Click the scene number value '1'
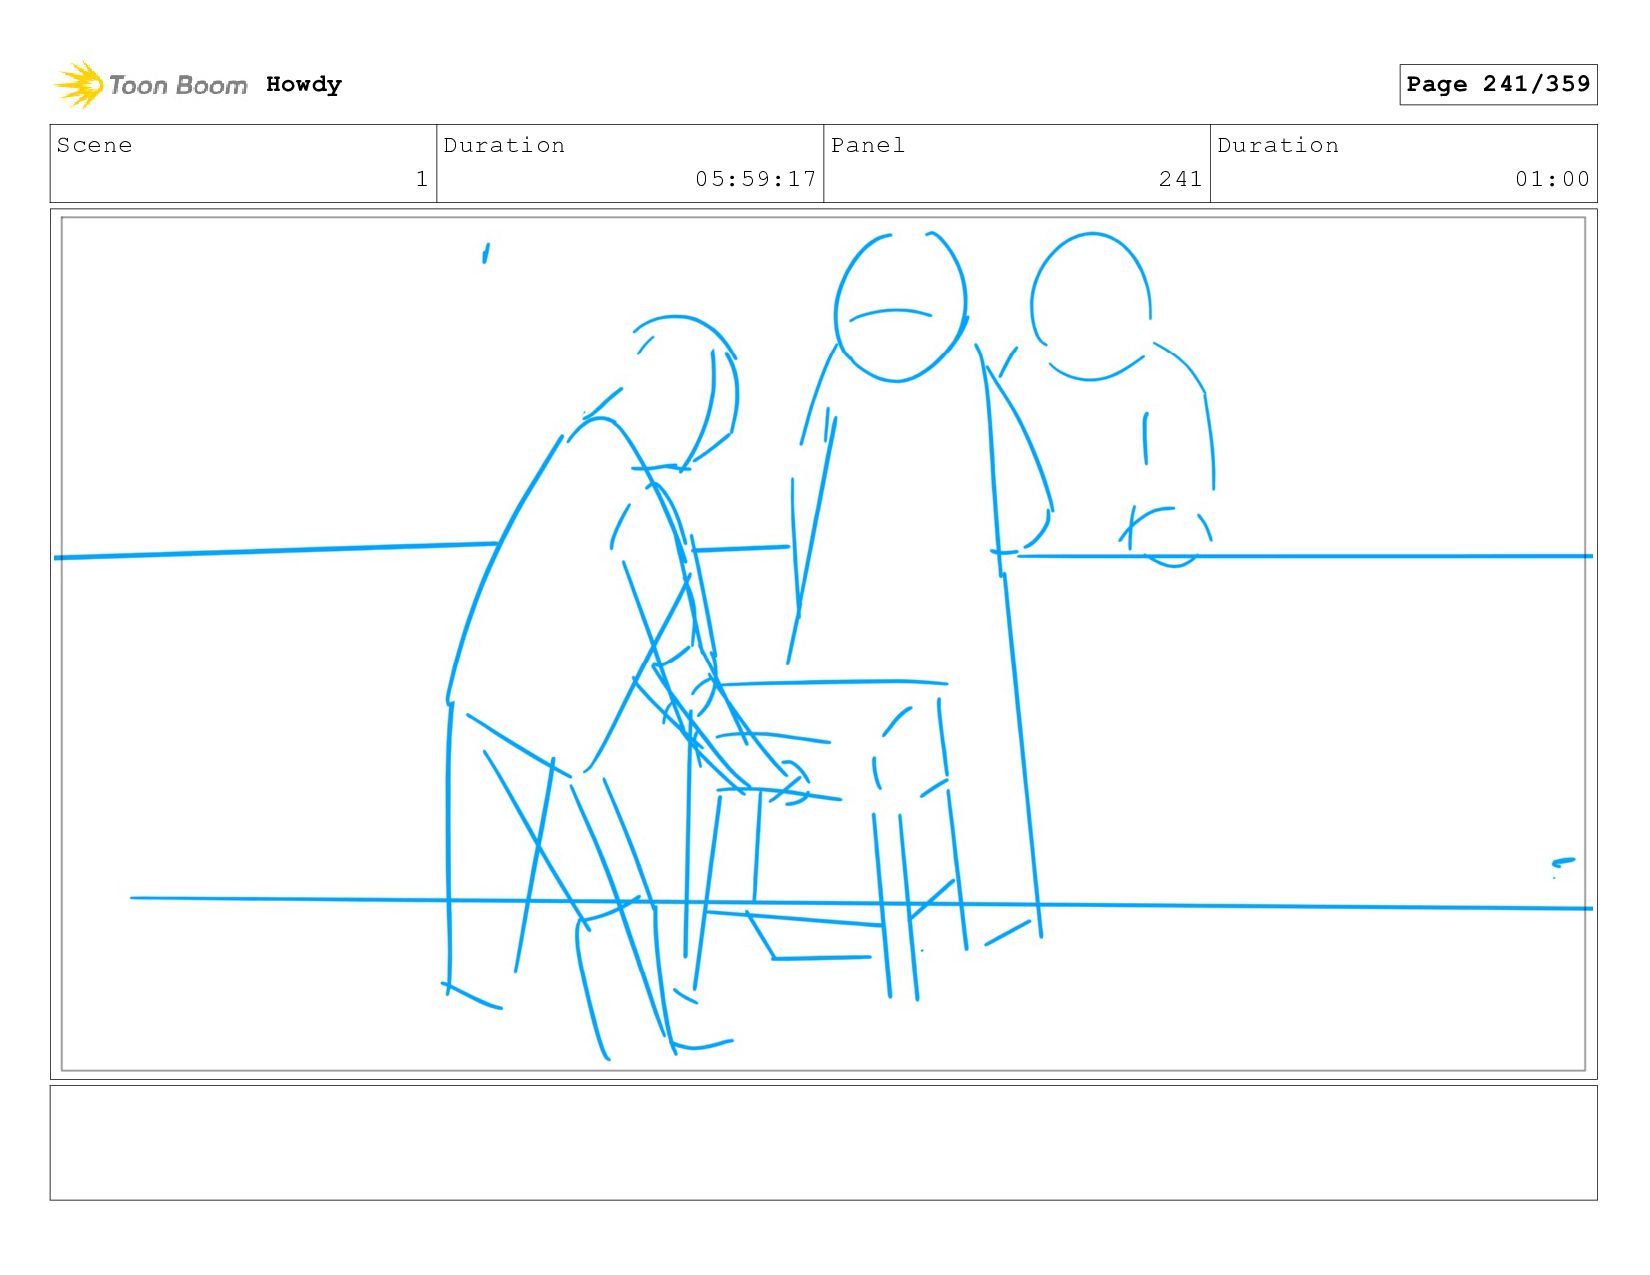 [x=422, y=179]
